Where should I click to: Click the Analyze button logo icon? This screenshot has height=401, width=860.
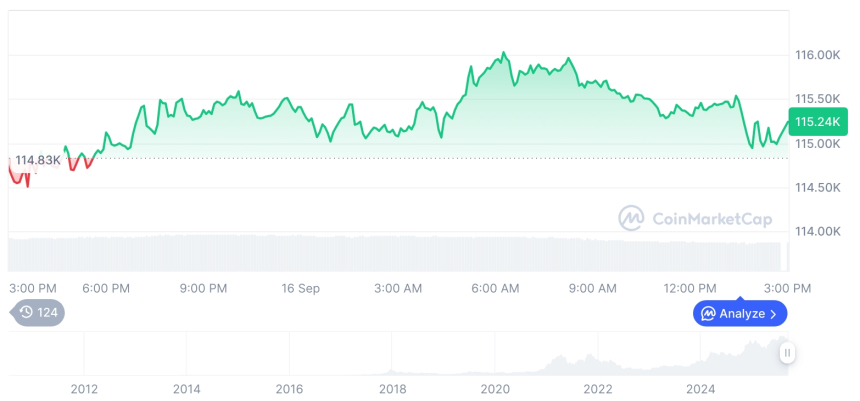click(708, 314)
